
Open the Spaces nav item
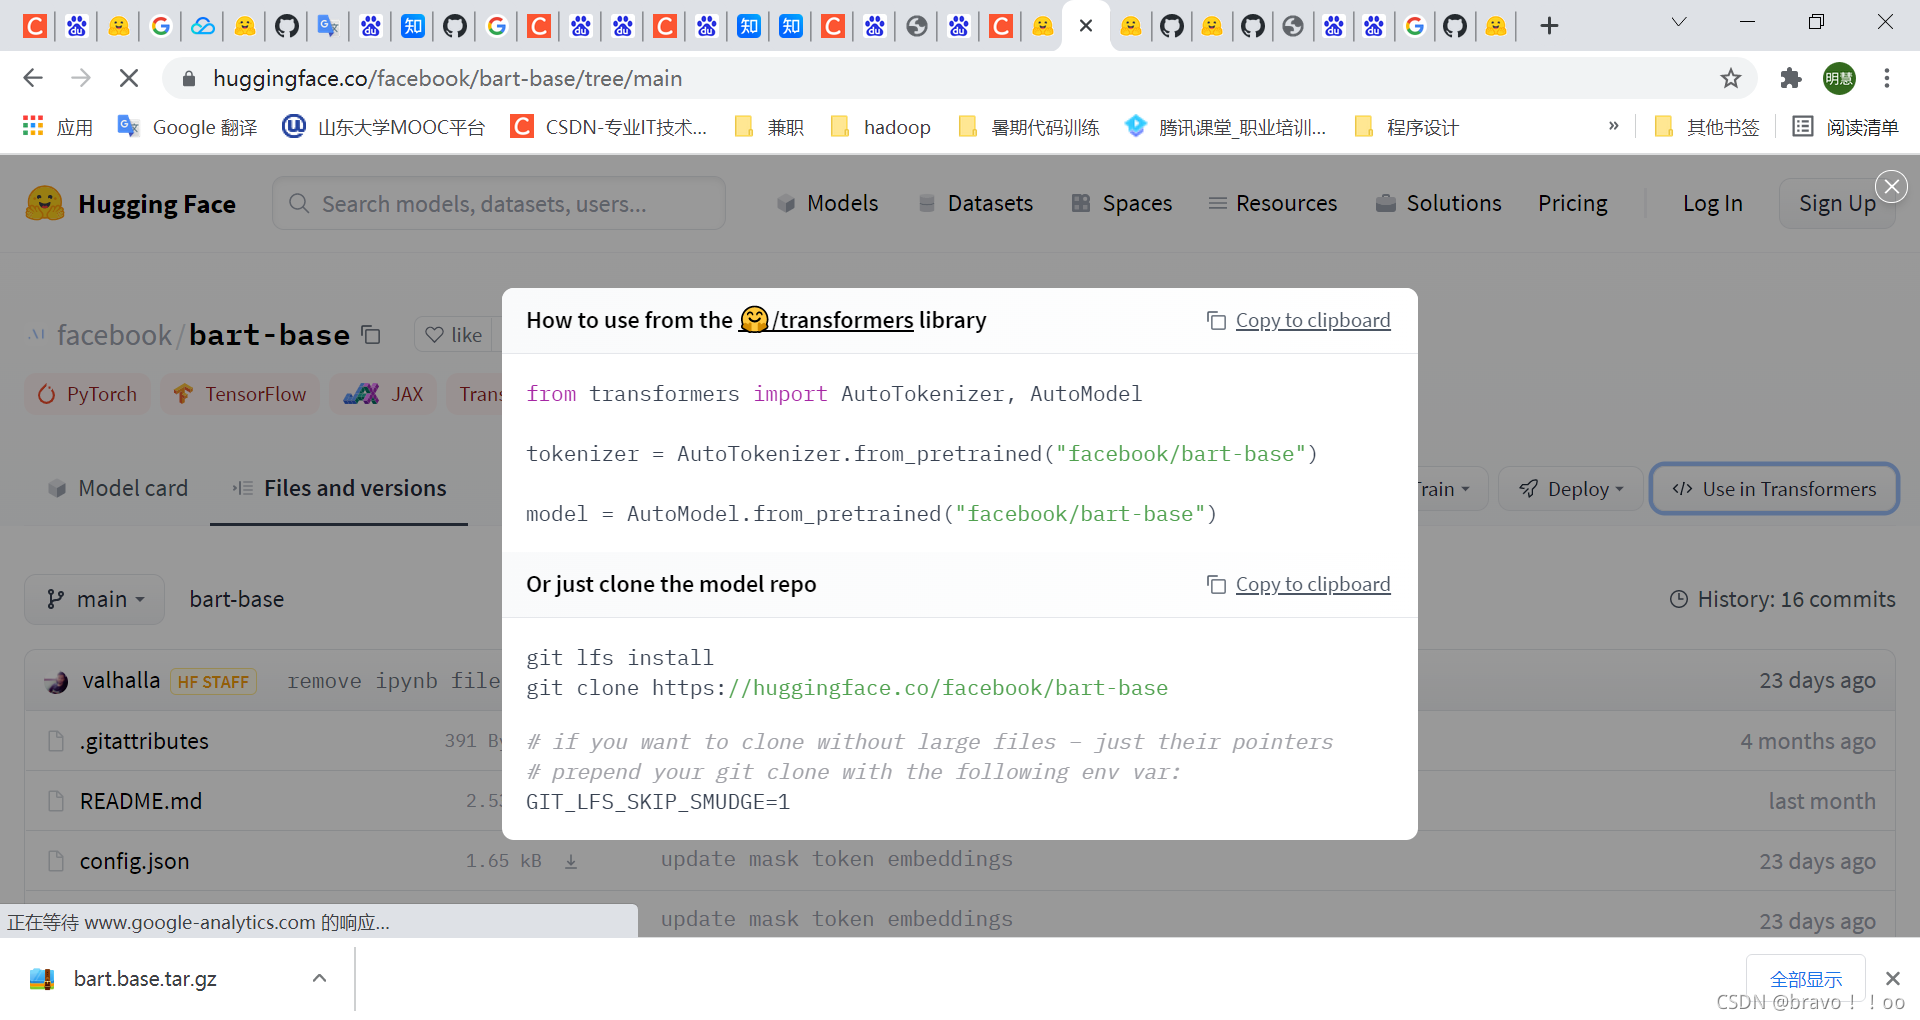(1121, 204)
